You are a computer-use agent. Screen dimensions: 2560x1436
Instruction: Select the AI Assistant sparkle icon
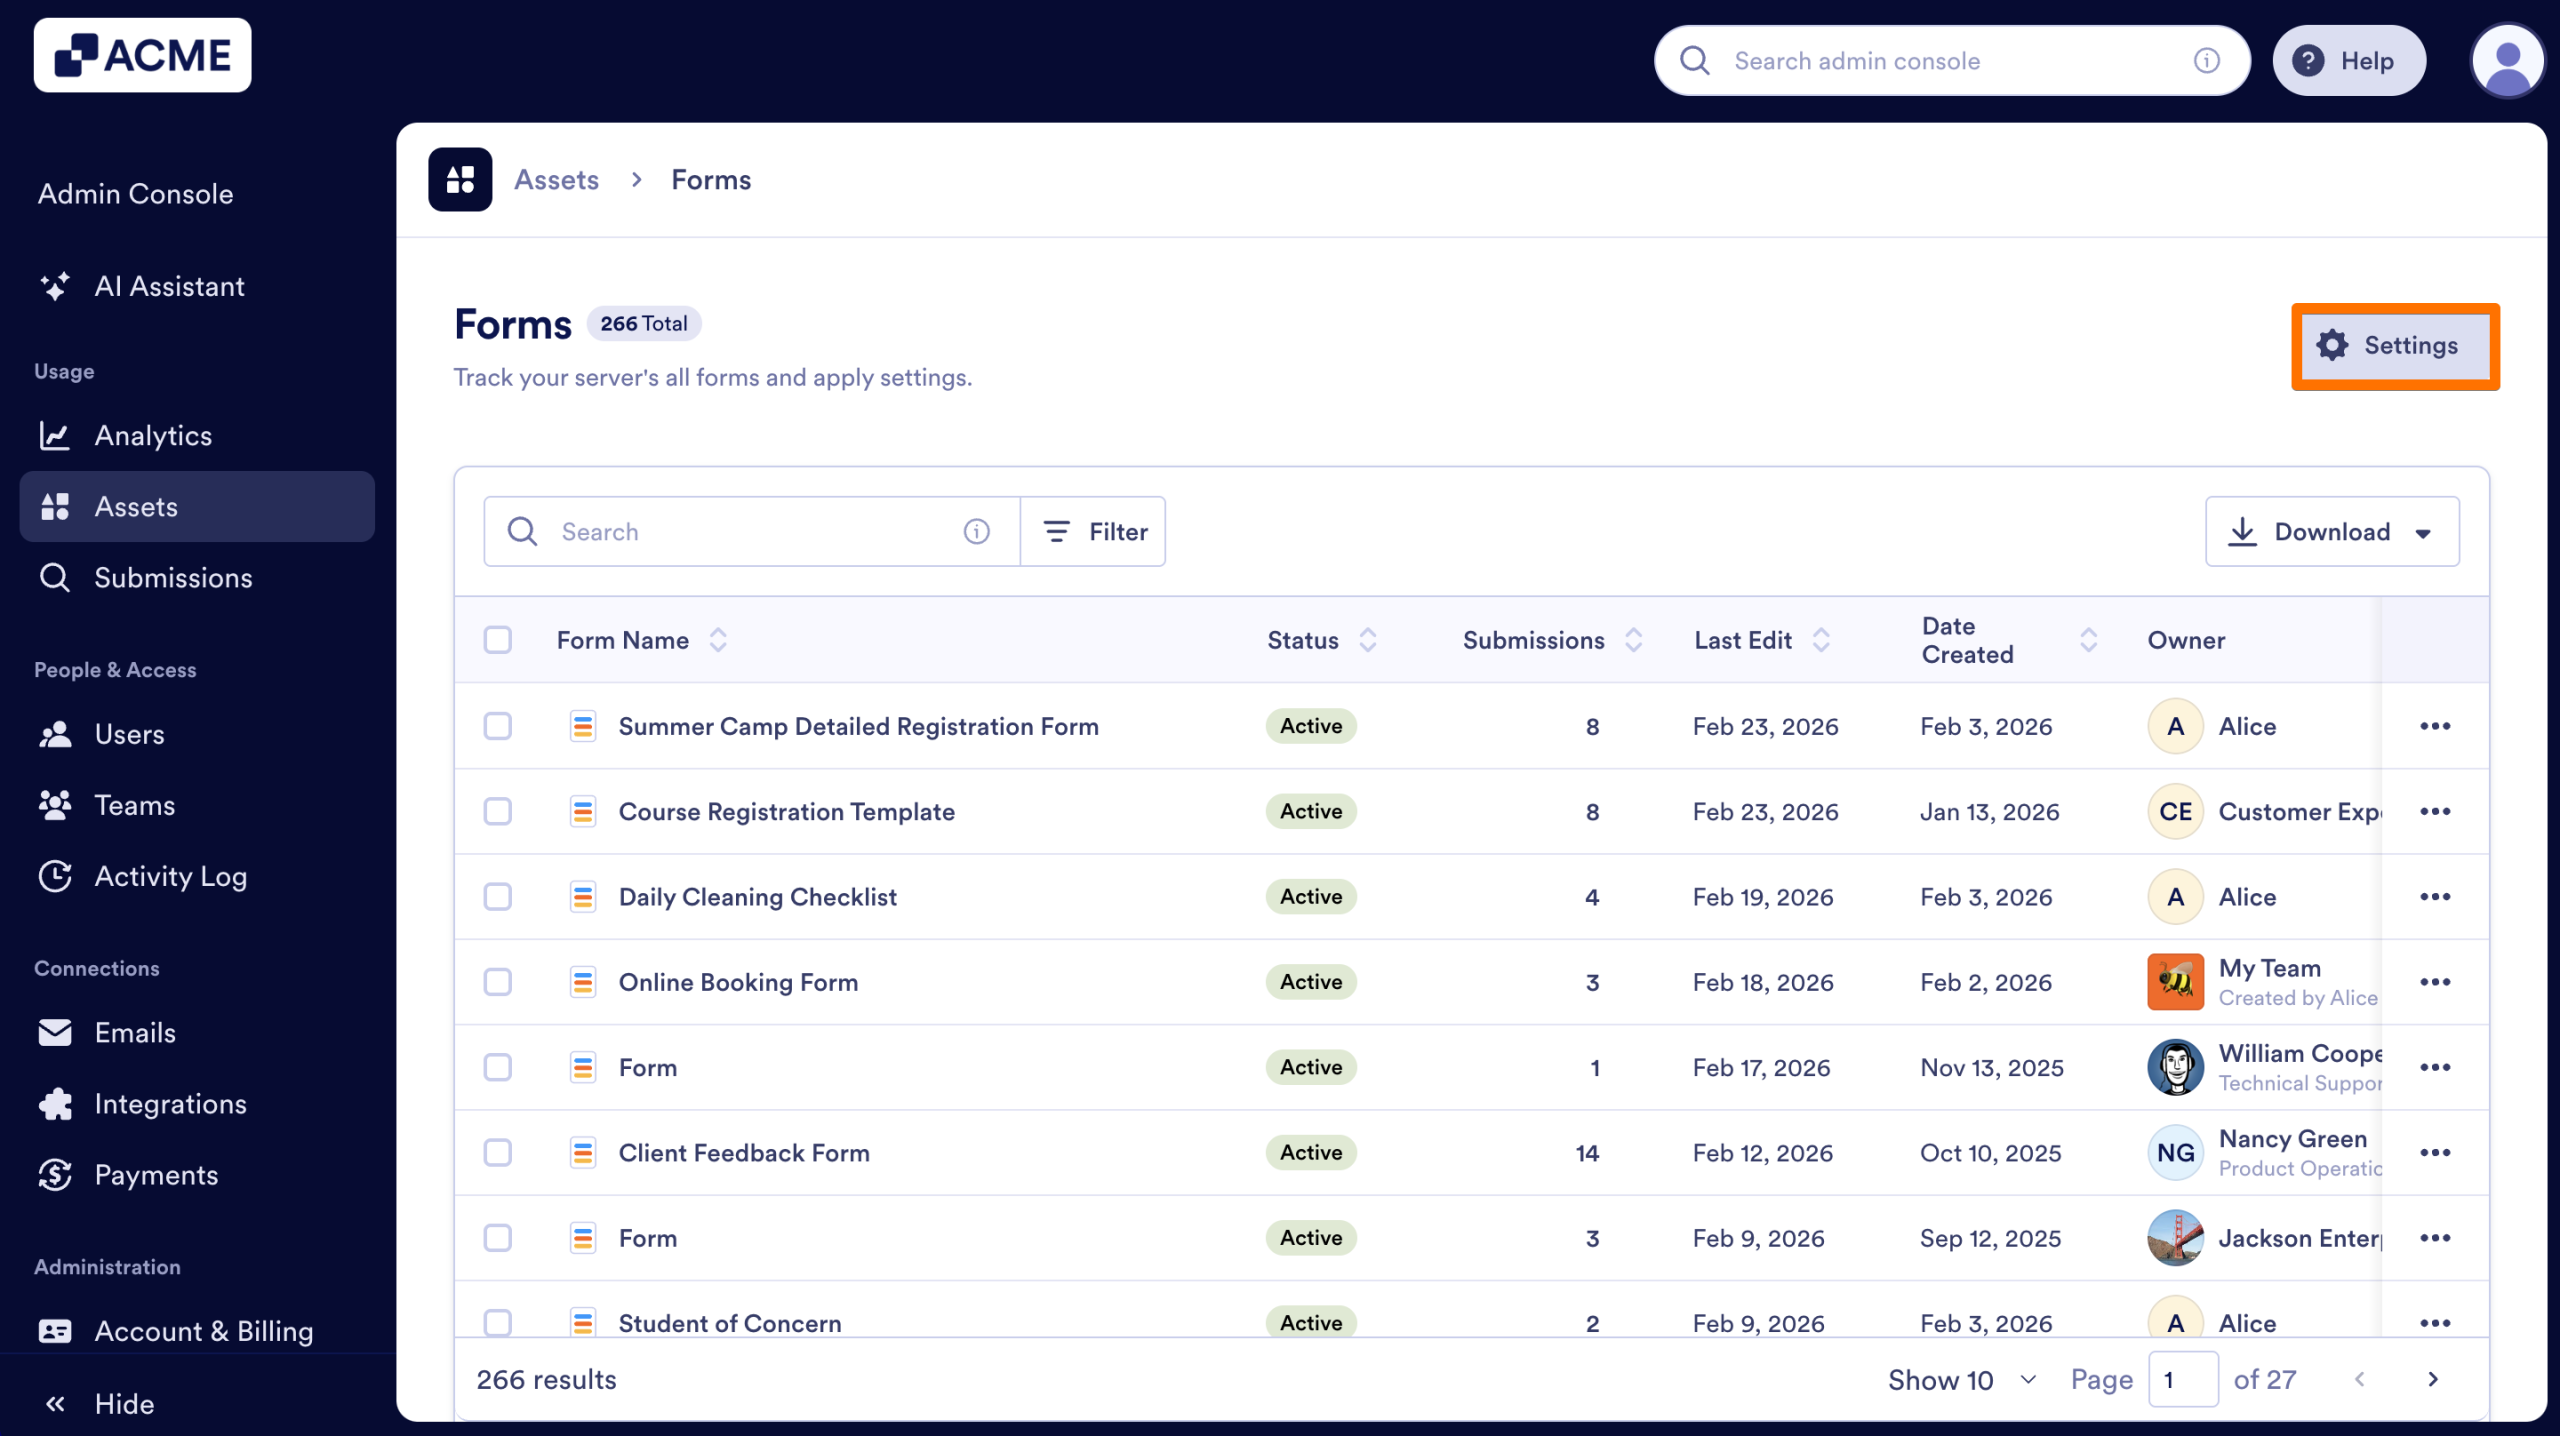coord(55,286)
